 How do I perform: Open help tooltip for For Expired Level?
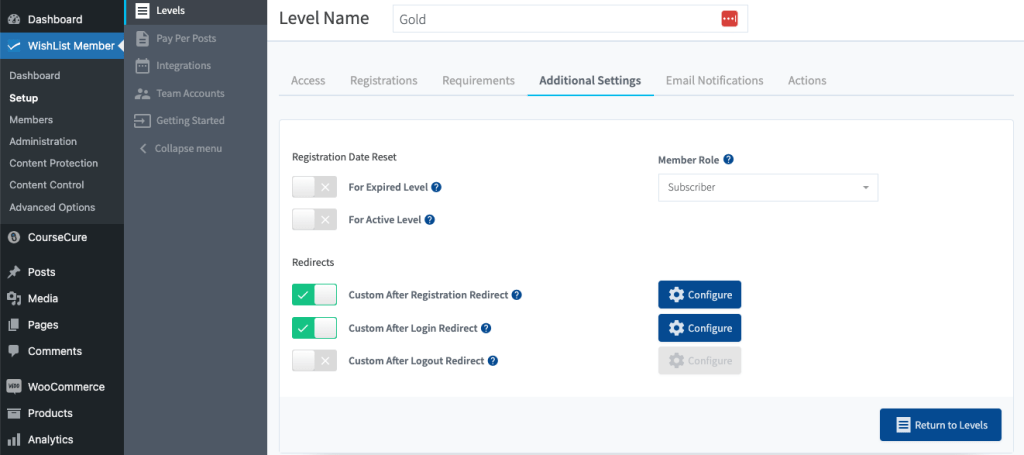[437, 187]
